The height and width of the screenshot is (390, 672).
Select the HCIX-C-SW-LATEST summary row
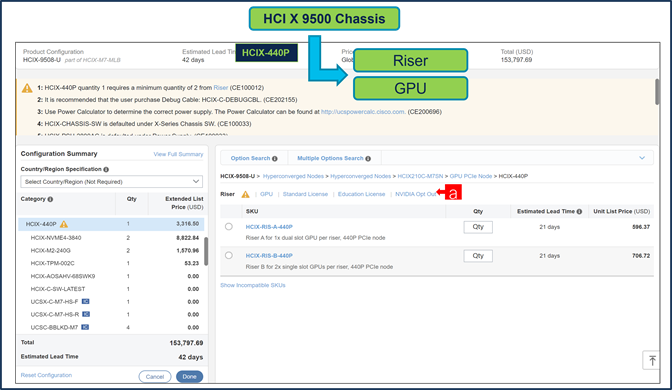click(111, 289)
